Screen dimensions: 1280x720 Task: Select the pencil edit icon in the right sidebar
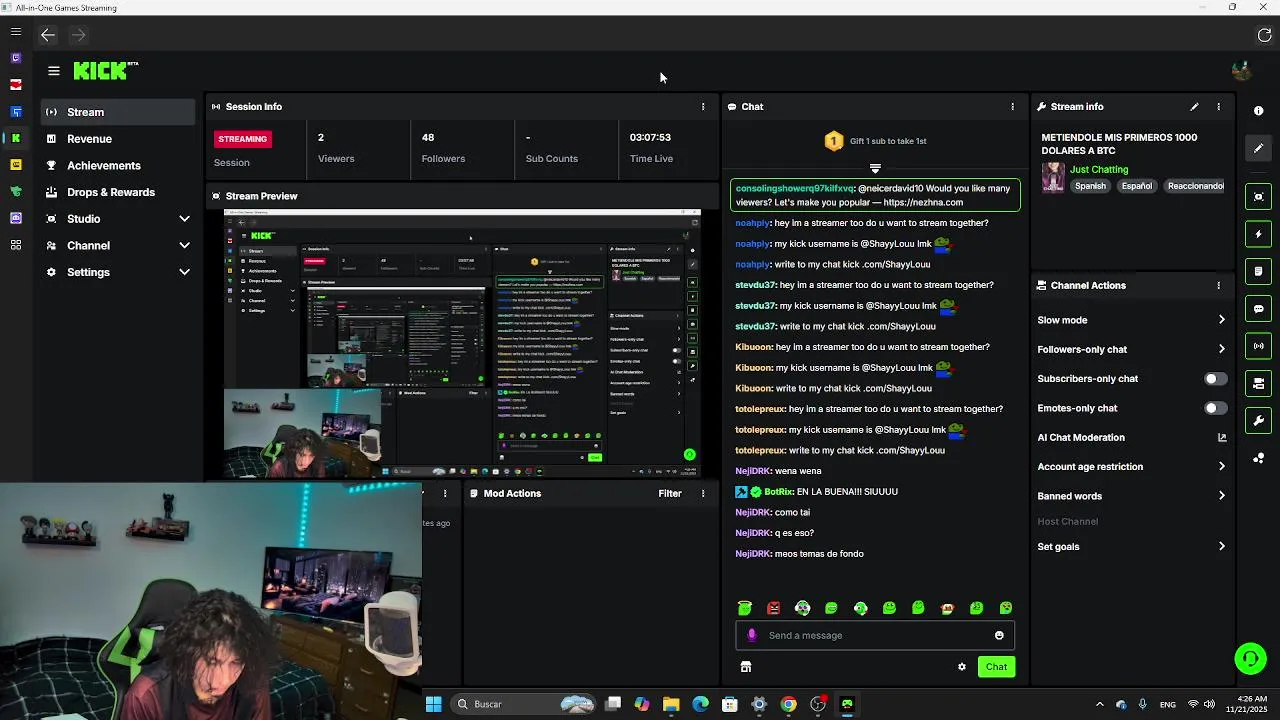click(x=1259, y=148)
